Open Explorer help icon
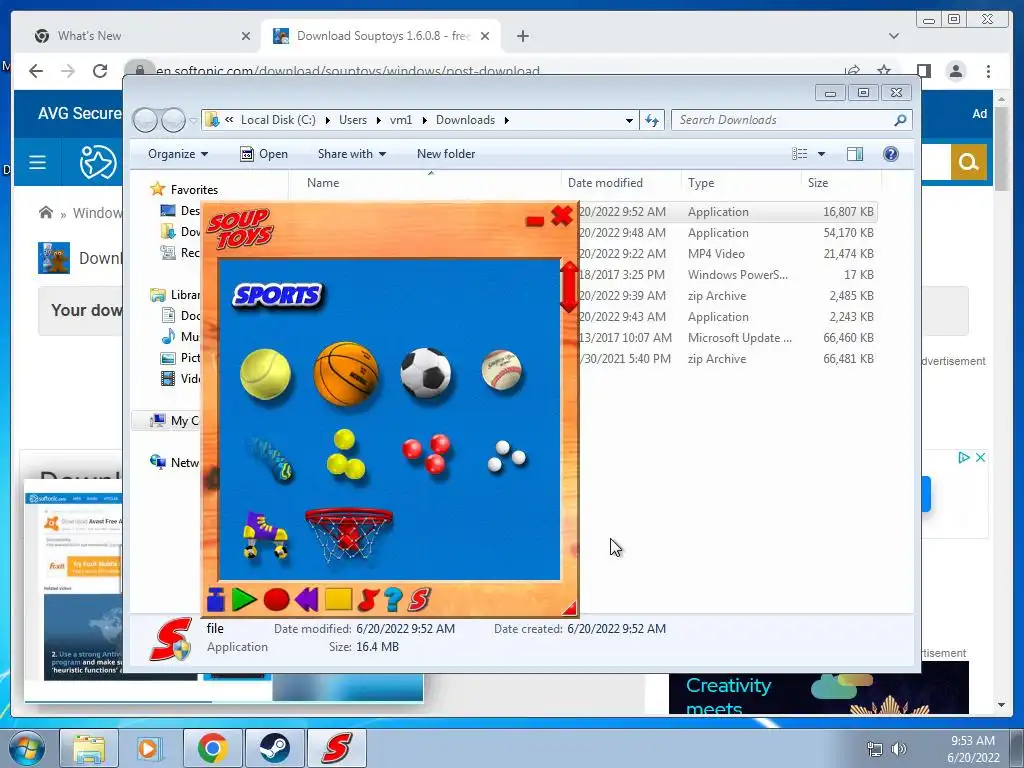 coord(891,153)
